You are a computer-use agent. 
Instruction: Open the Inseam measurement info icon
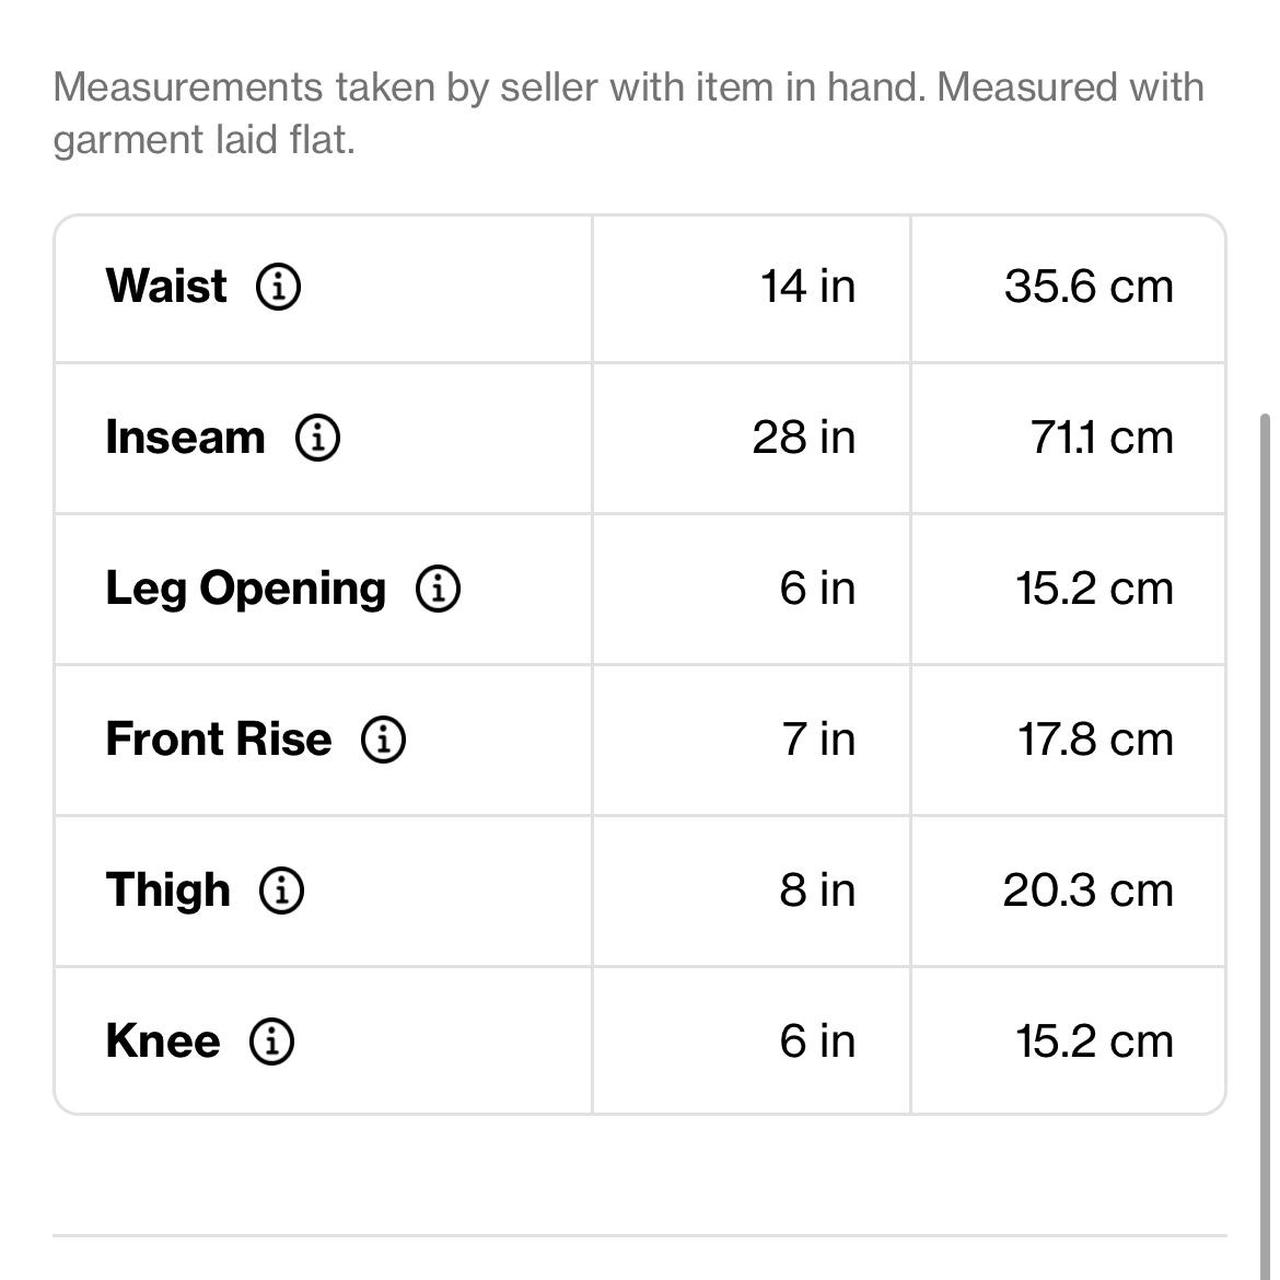click(318, 438)
